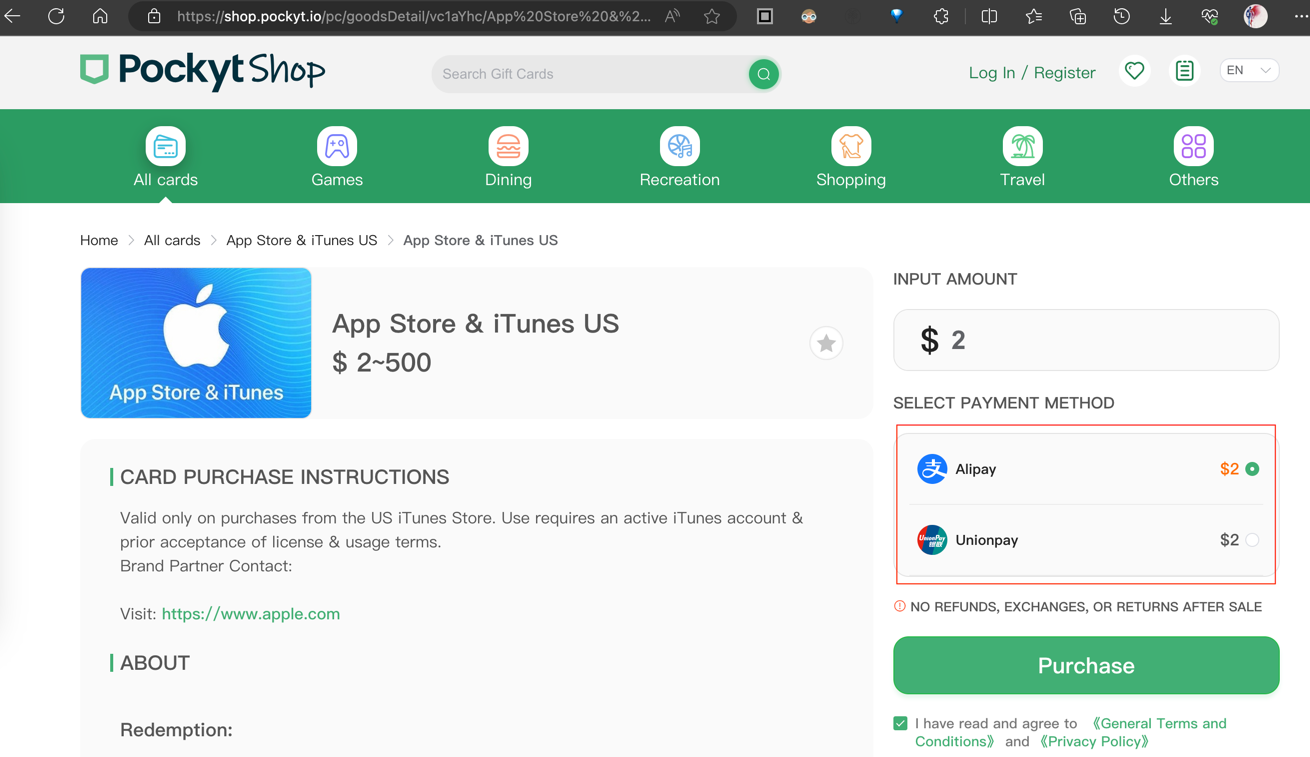1310x757 pixels.
Task: Click the Log In / Register link
Action: [x=1031, y=73]
